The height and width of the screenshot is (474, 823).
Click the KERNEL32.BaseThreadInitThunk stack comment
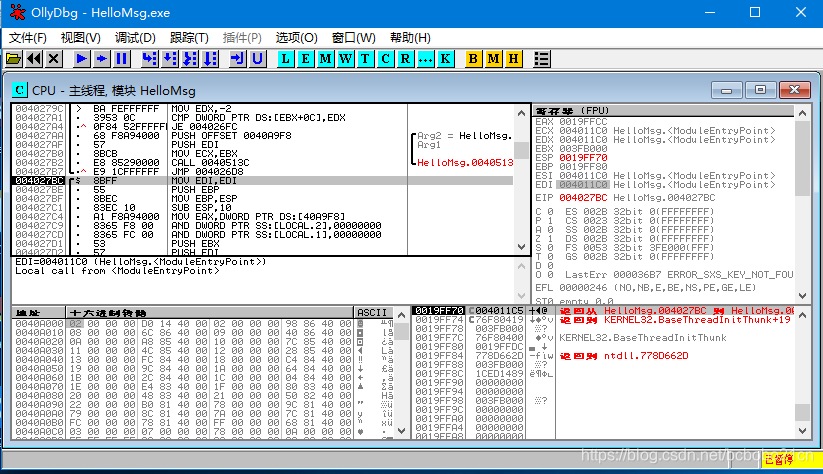click(642, 338)
